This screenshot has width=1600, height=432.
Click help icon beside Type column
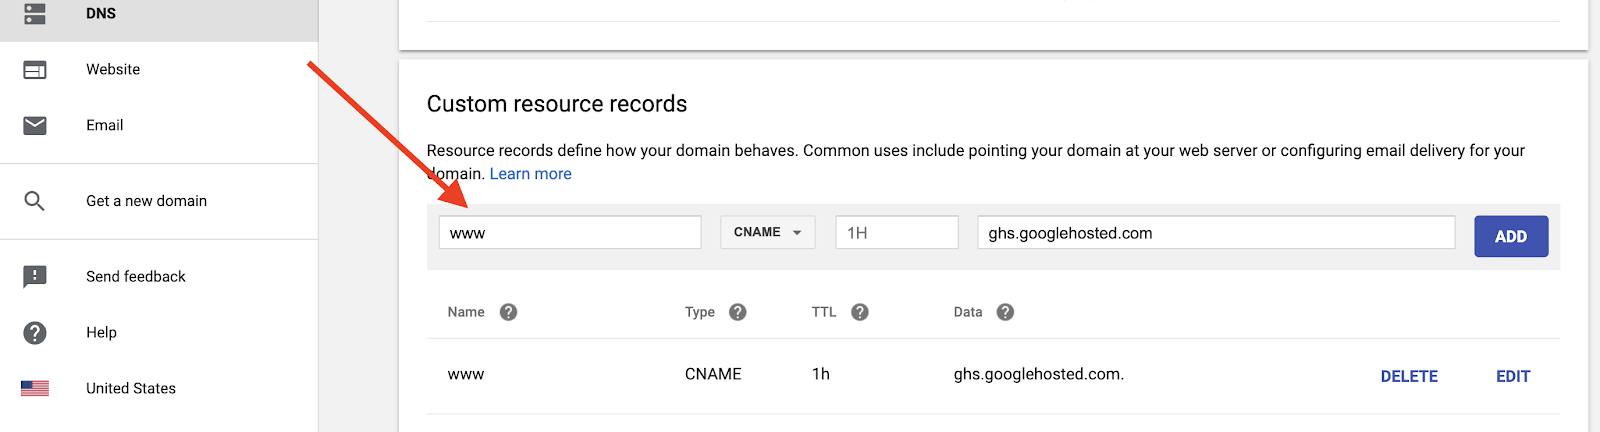coord(738,312)
